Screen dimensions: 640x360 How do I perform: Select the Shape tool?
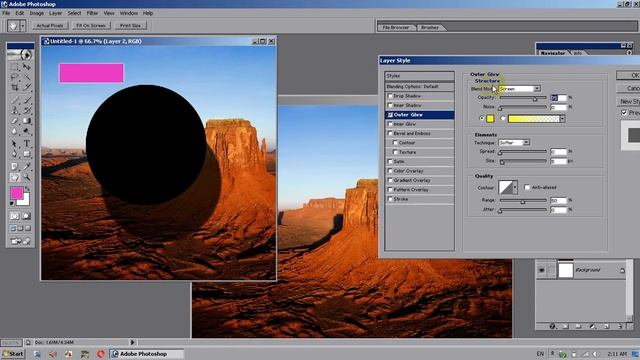point(27,154)
